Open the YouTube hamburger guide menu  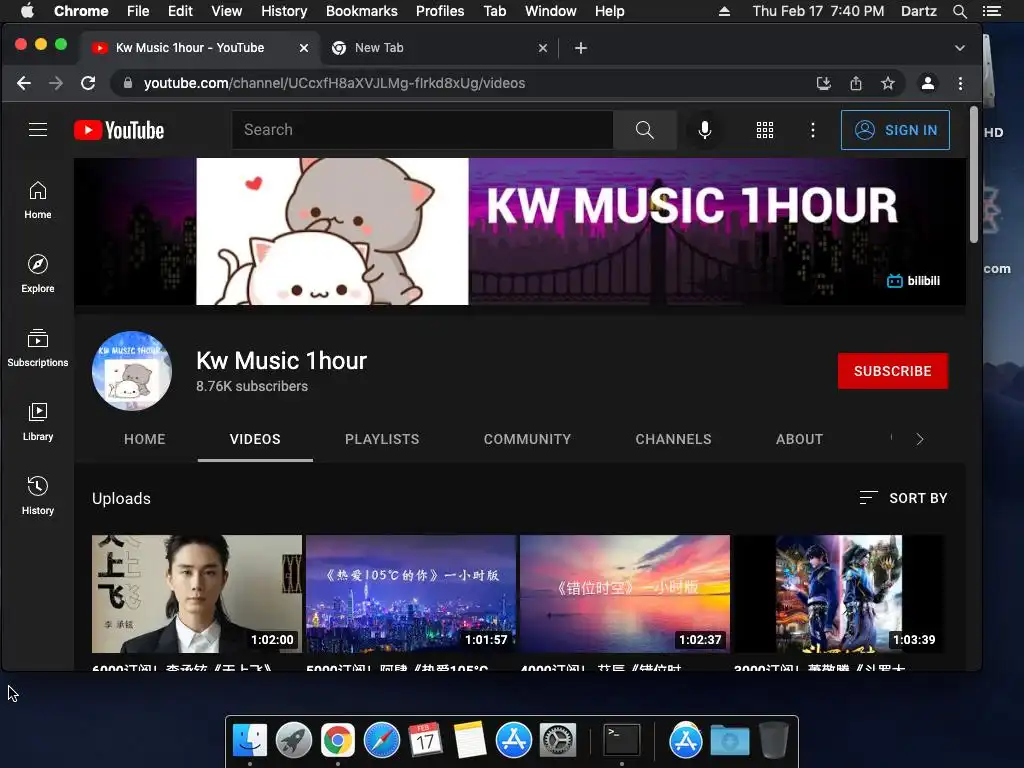click(38, 130)
